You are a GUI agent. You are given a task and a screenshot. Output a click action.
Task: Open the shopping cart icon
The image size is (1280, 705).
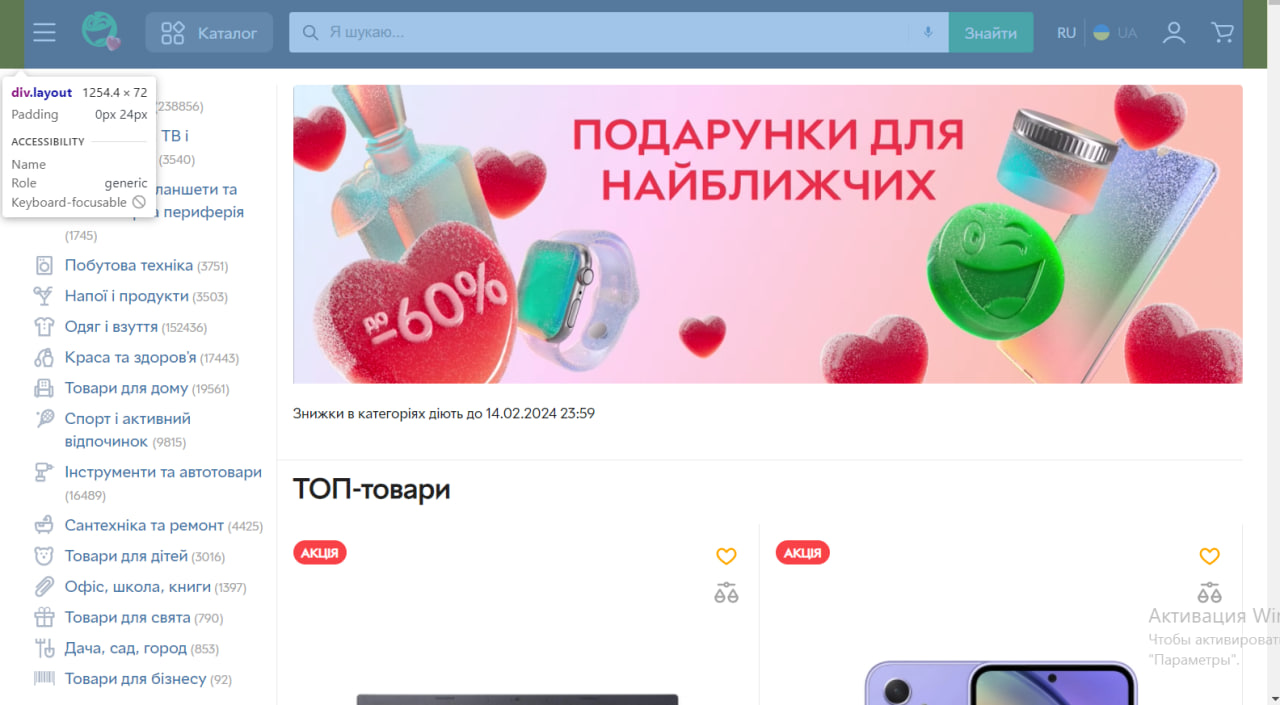pyautogui.click(x=1222, y=33)
